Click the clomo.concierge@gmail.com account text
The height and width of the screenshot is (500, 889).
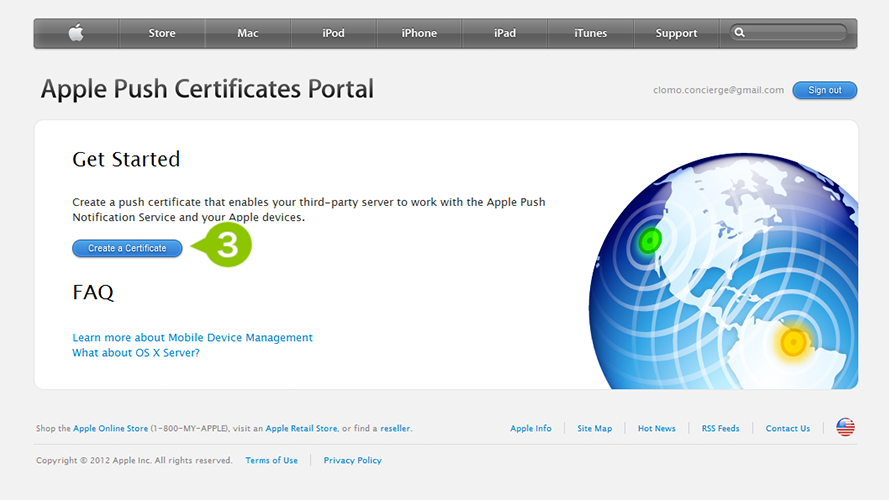click(718, 90)
